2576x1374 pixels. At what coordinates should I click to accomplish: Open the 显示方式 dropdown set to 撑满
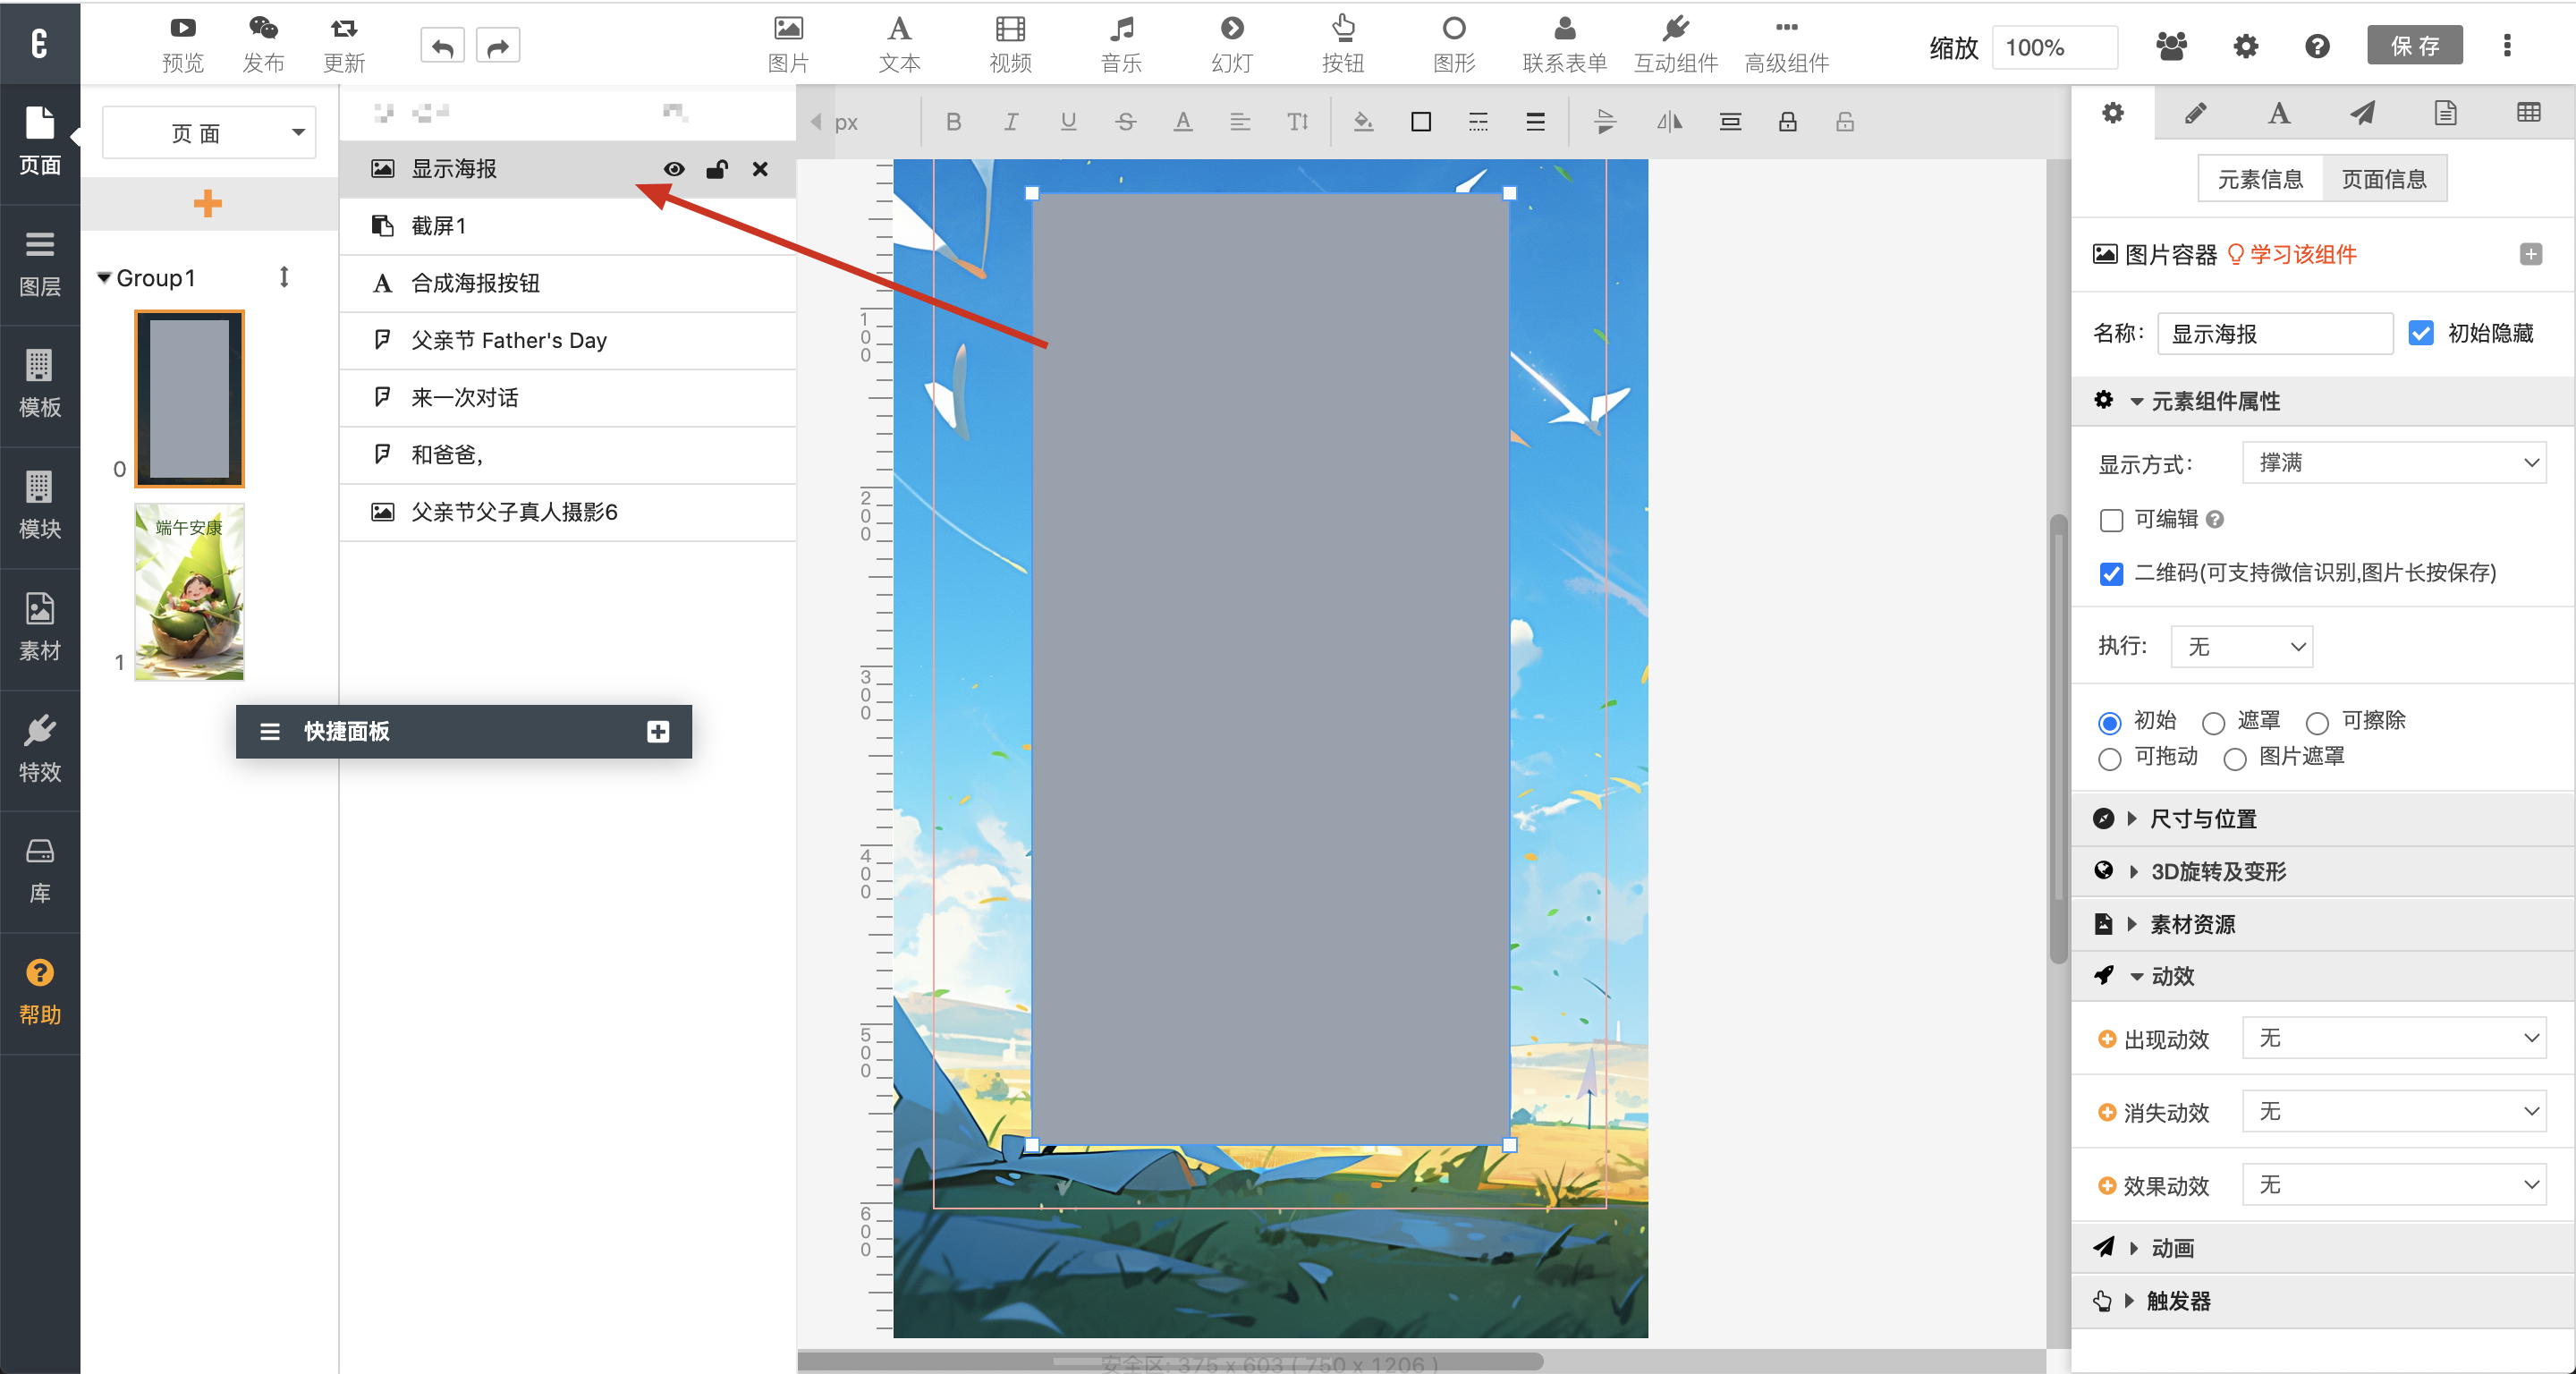(2394, 463)
